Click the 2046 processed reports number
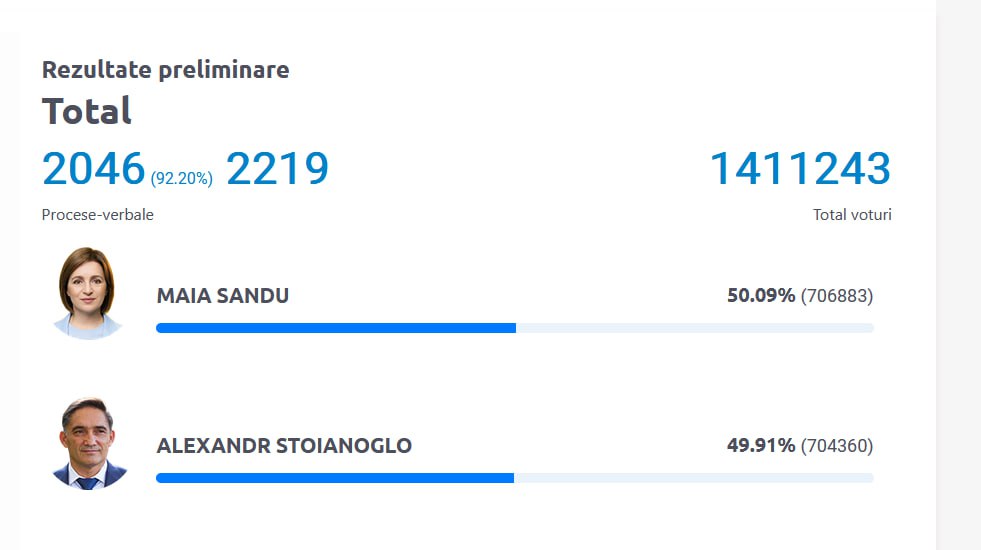Image resolution: width=981 pixels, height=550 pixels. pos(94,169)
